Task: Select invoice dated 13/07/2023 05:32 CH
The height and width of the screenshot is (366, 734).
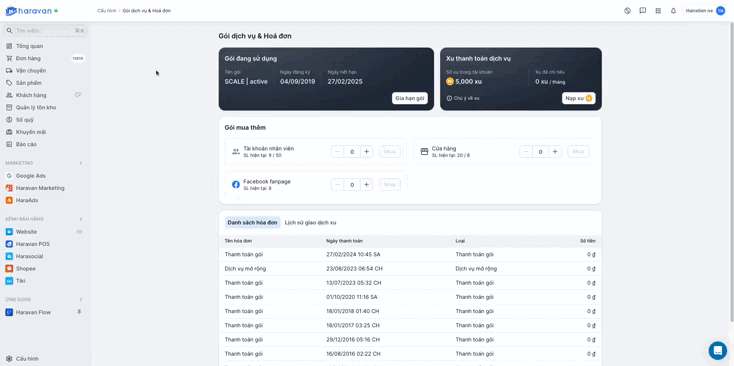Action: tap(410, 283)
